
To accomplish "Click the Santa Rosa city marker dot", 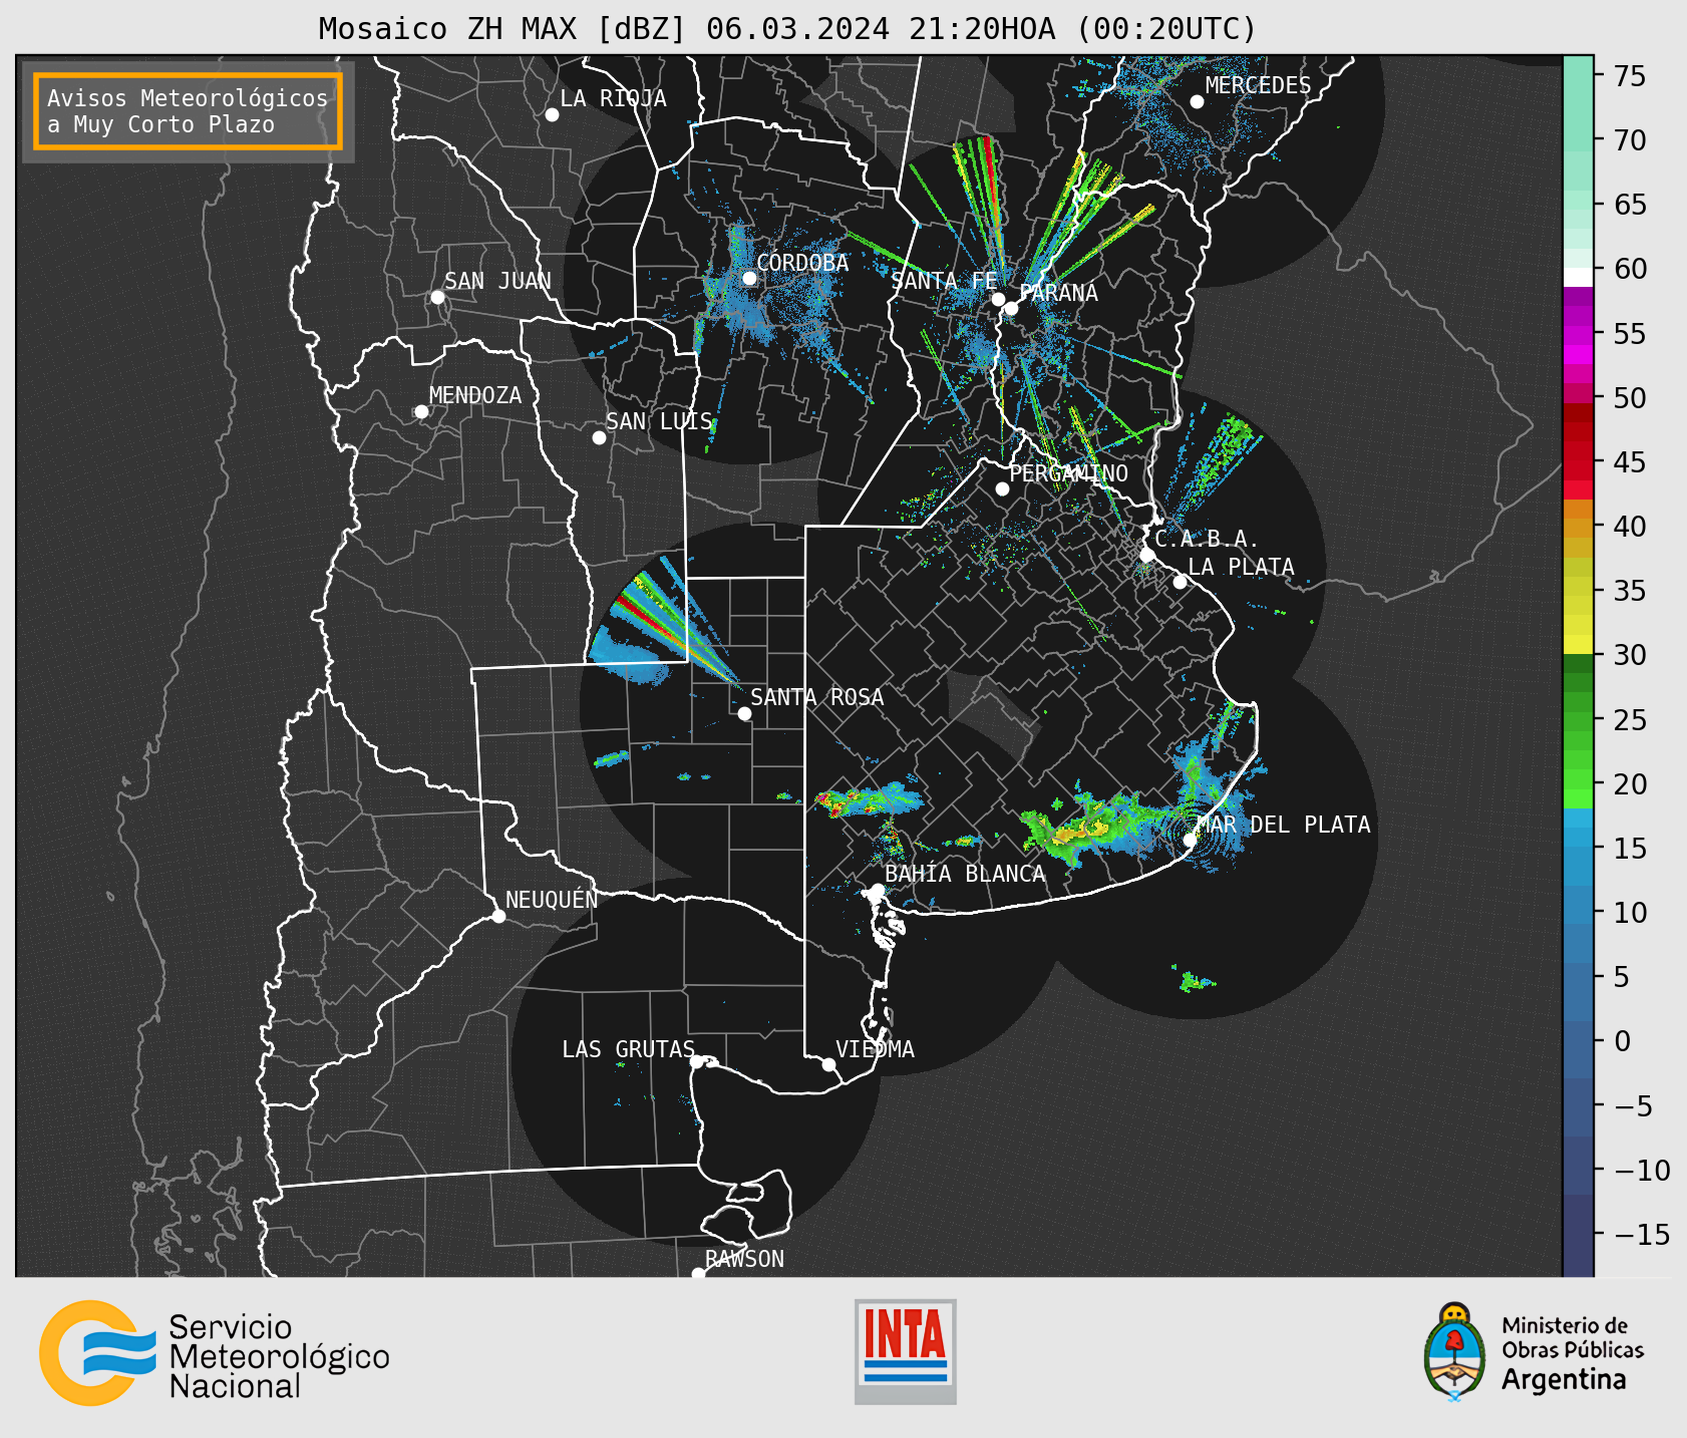I will tap(744, 714).
